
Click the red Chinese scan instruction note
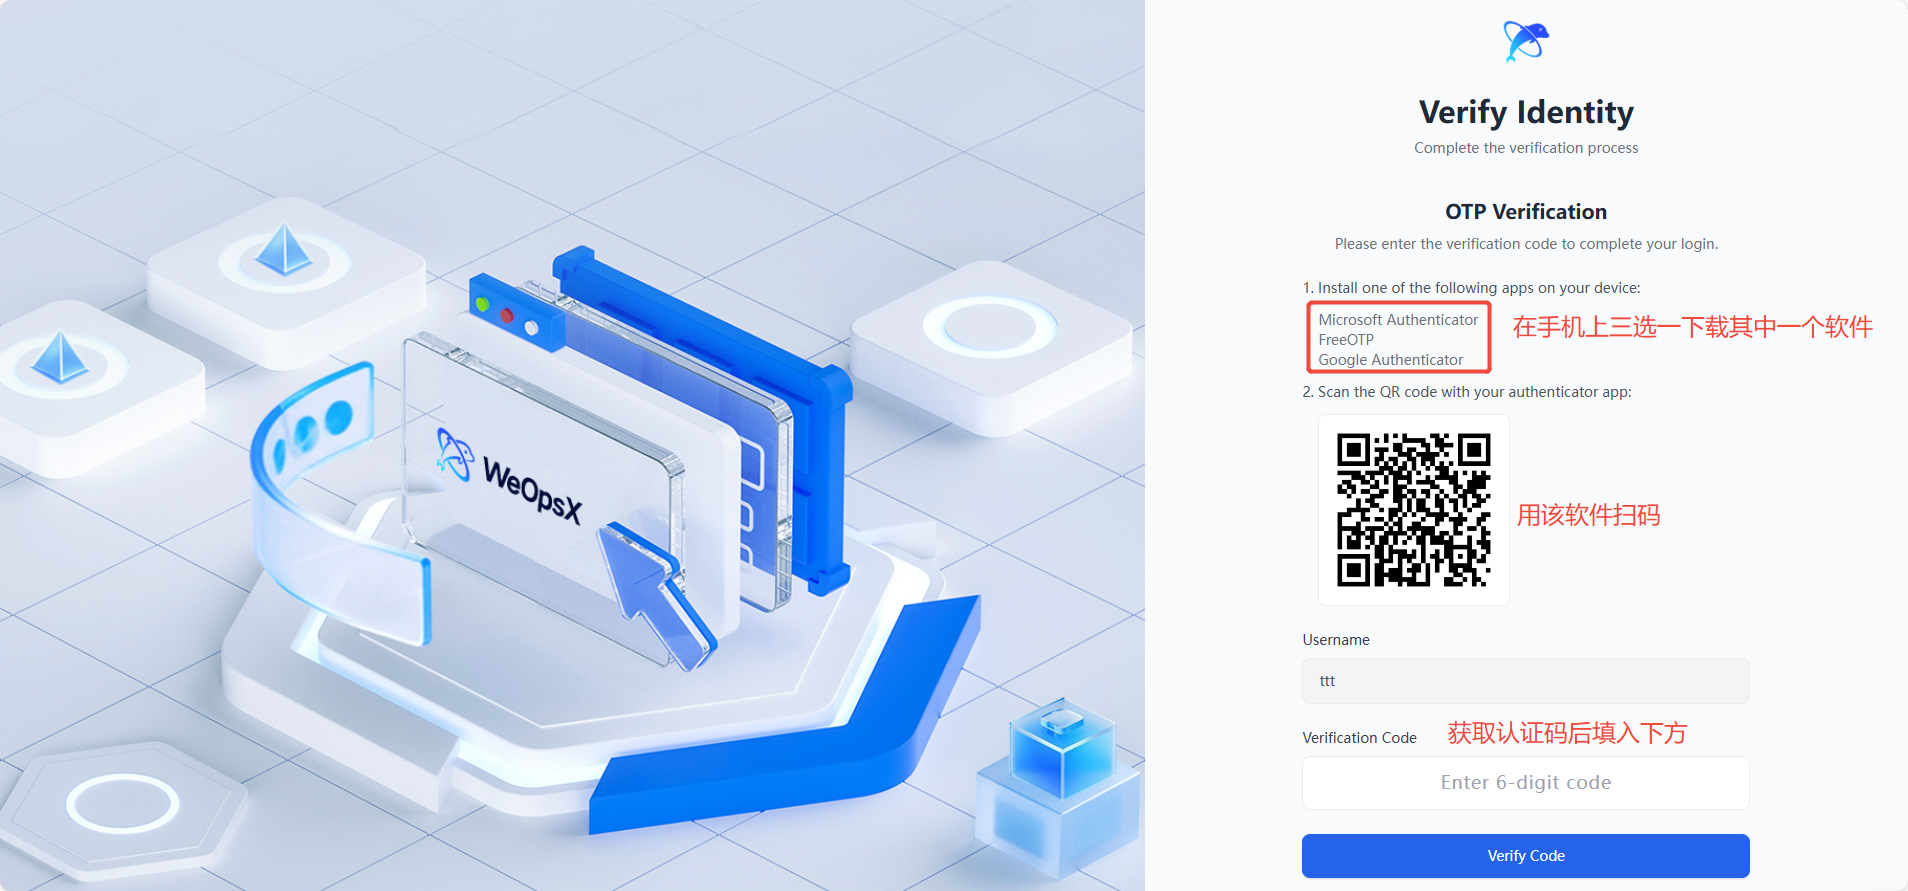1588,515
